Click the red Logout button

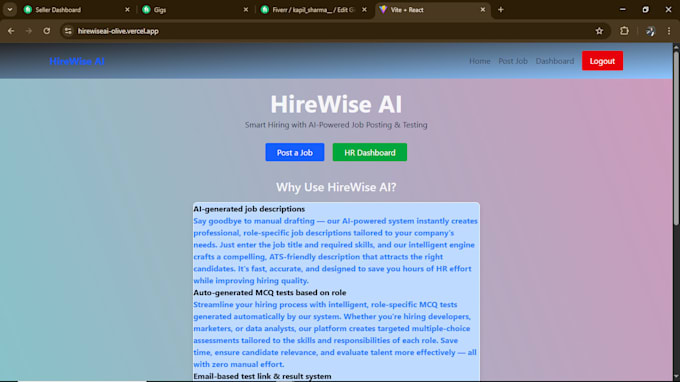tap(602, 61)
